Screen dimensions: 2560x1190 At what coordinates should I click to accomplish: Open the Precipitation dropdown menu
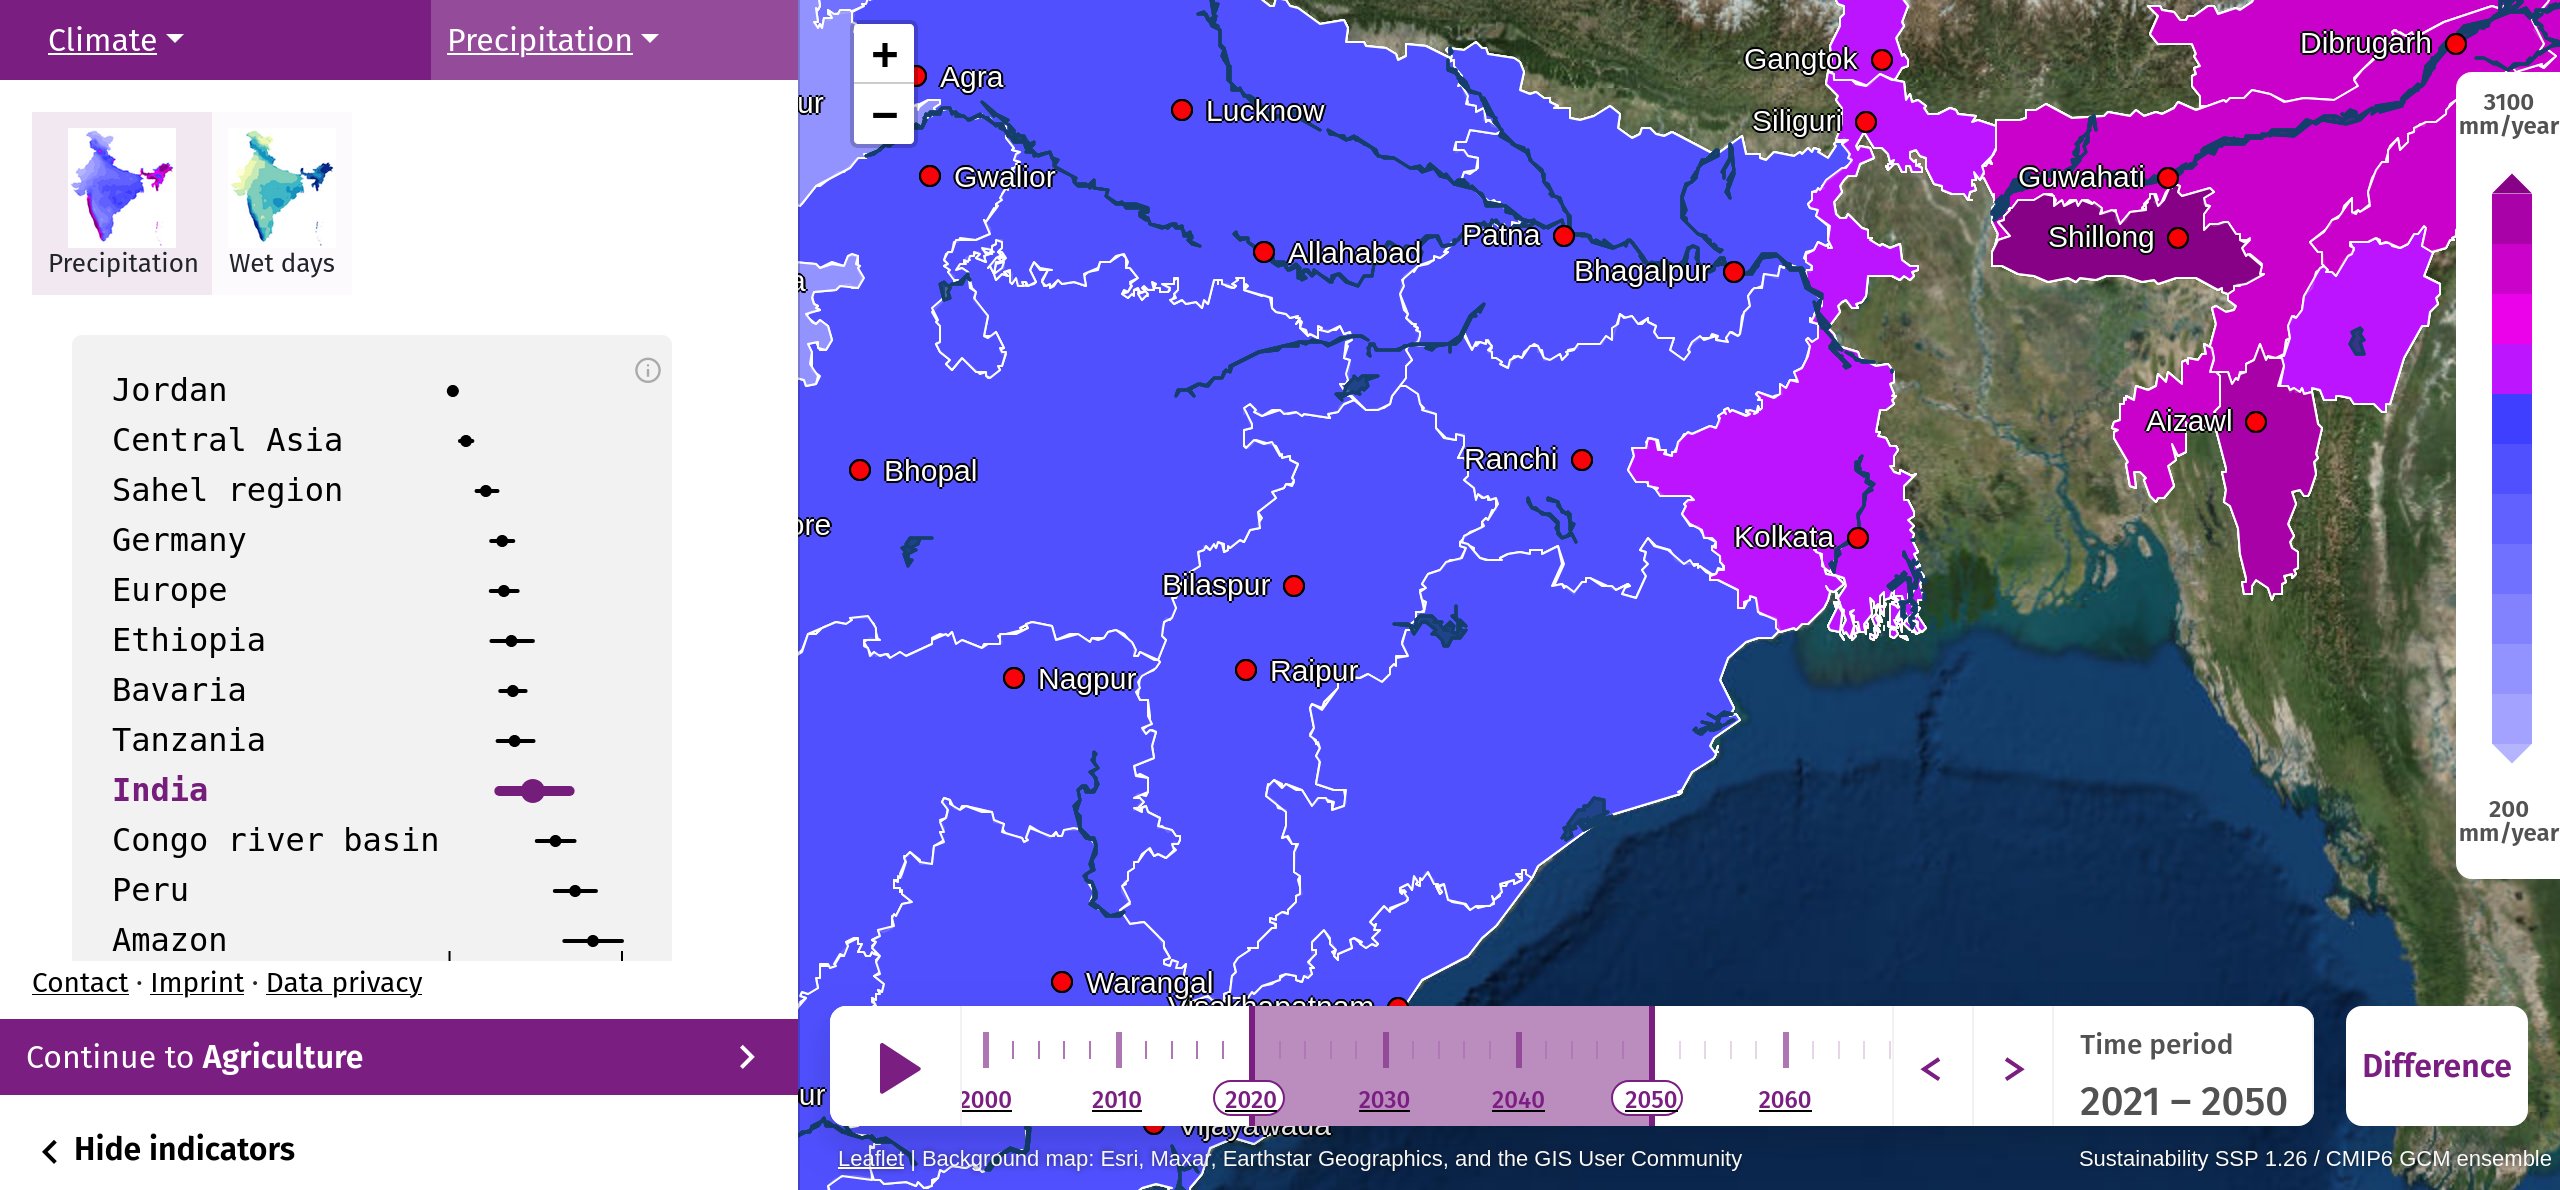point(553,40)
